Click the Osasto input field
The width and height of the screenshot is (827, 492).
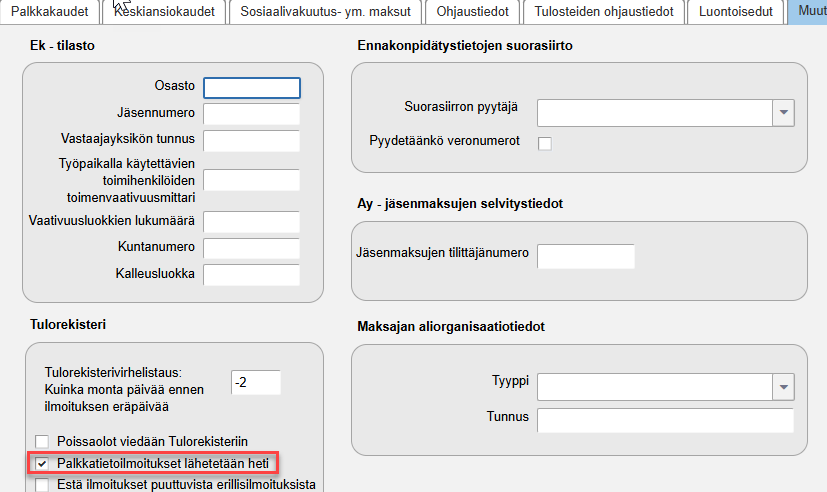tap(252, 88)
